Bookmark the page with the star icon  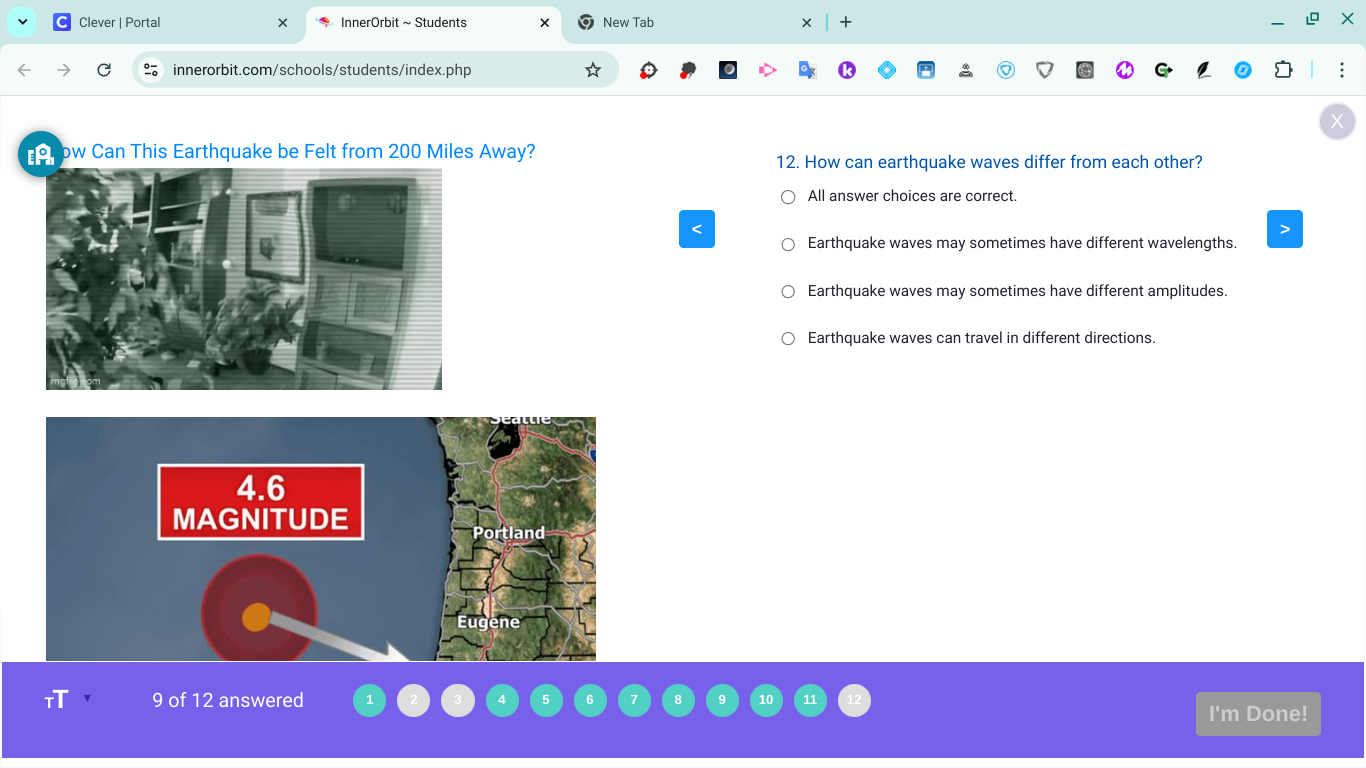(594, 70)
